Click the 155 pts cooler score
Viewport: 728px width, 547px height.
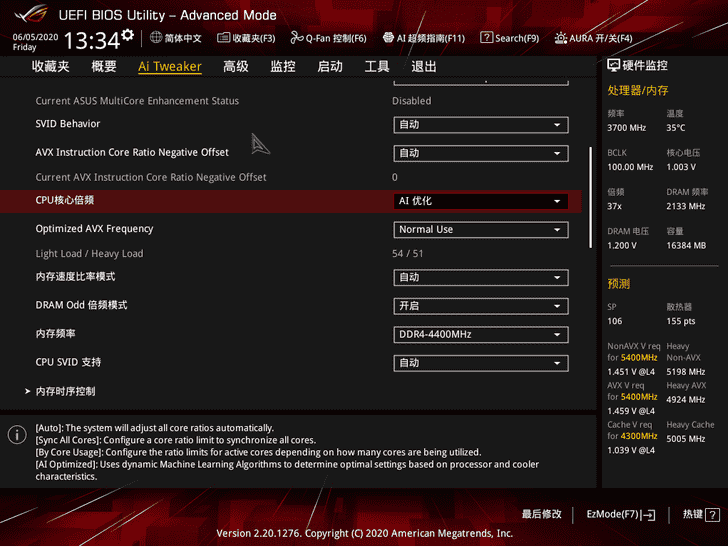681,321
